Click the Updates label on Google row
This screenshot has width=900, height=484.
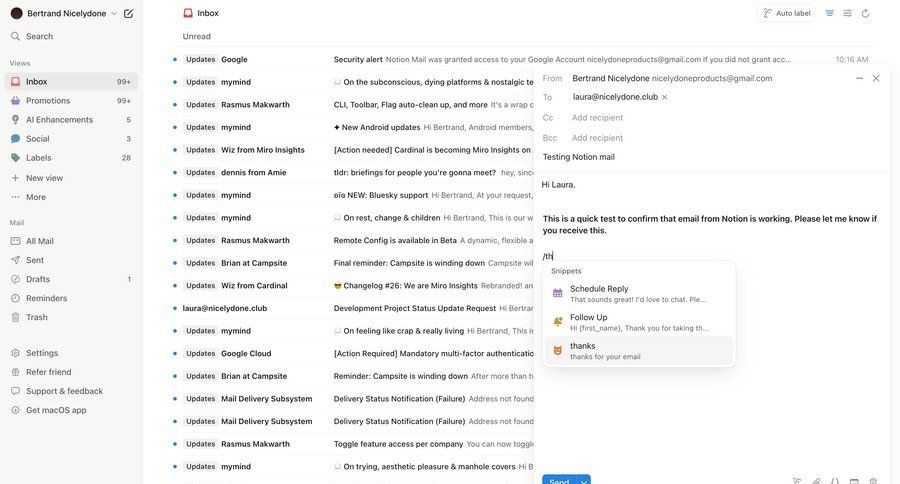pos(200,59)
